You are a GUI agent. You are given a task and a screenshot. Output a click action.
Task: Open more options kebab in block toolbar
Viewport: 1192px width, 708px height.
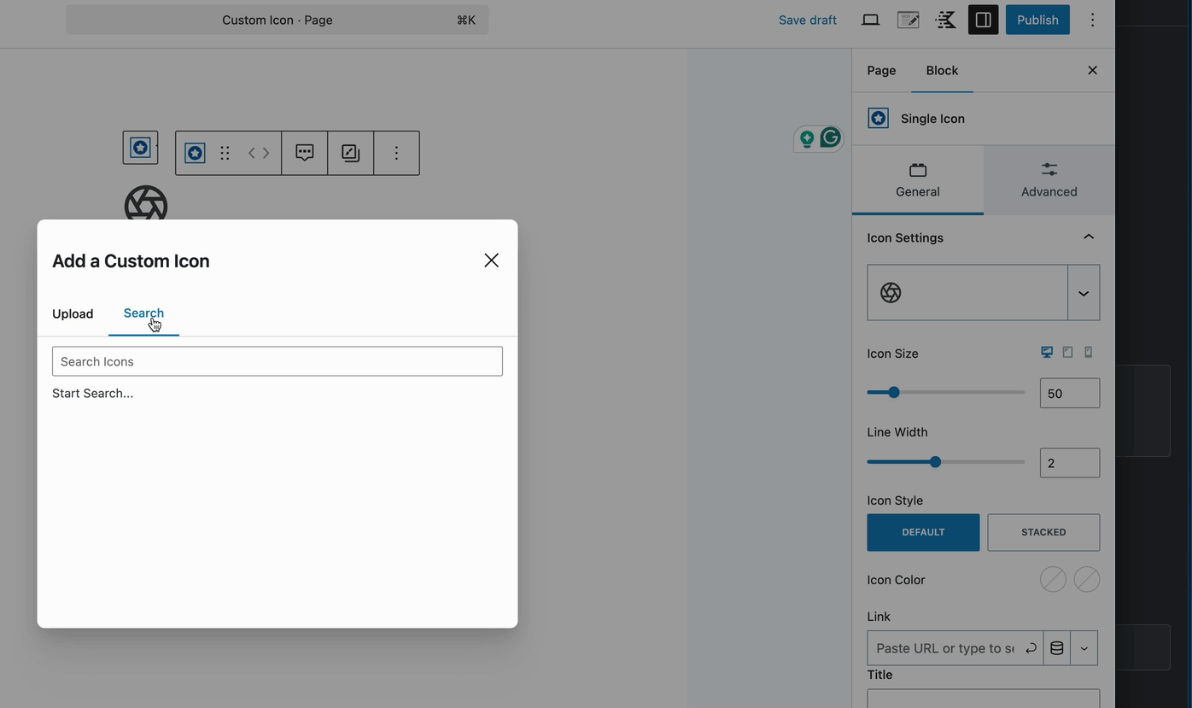point(396,152)
